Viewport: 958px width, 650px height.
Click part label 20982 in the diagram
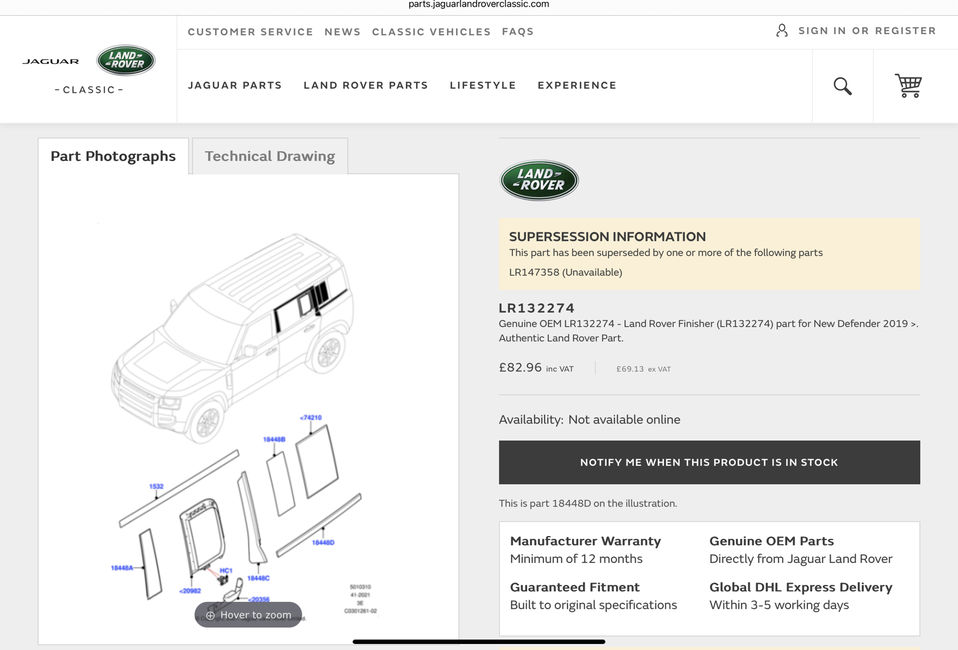(x=190, y=591)
